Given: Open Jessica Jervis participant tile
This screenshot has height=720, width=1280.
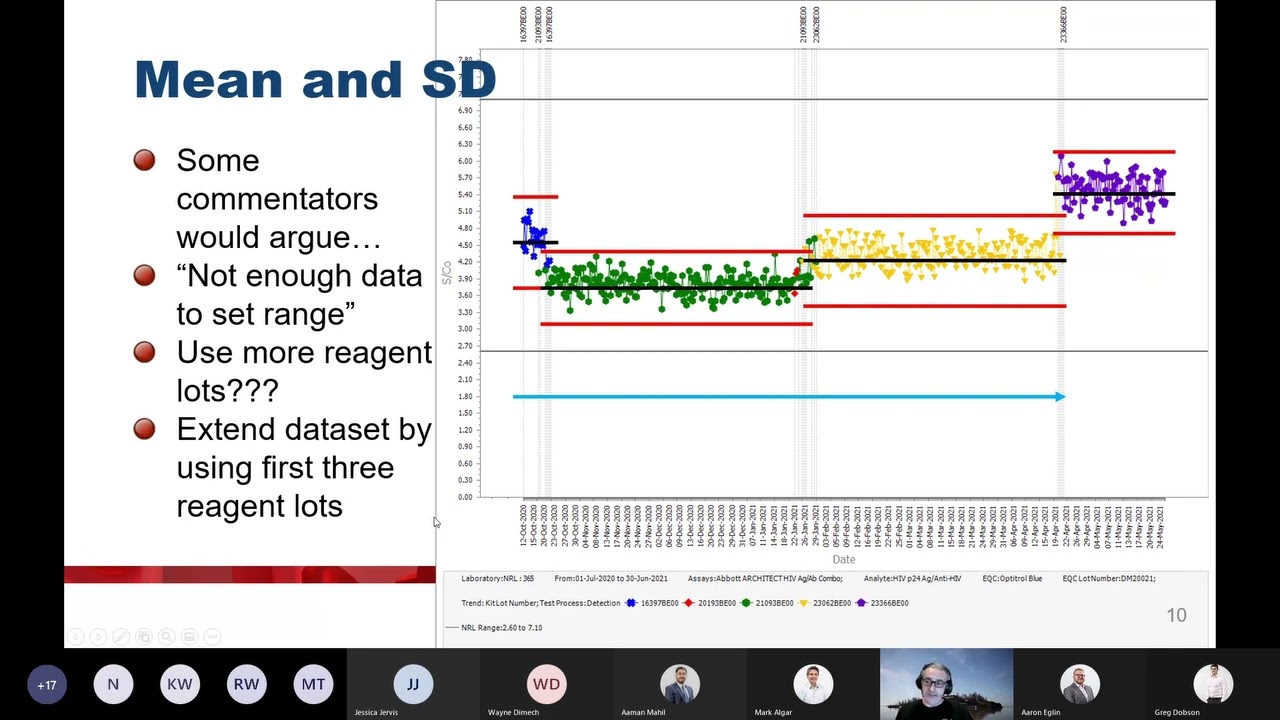Looking at the screenshot, I should click(413, 684).
